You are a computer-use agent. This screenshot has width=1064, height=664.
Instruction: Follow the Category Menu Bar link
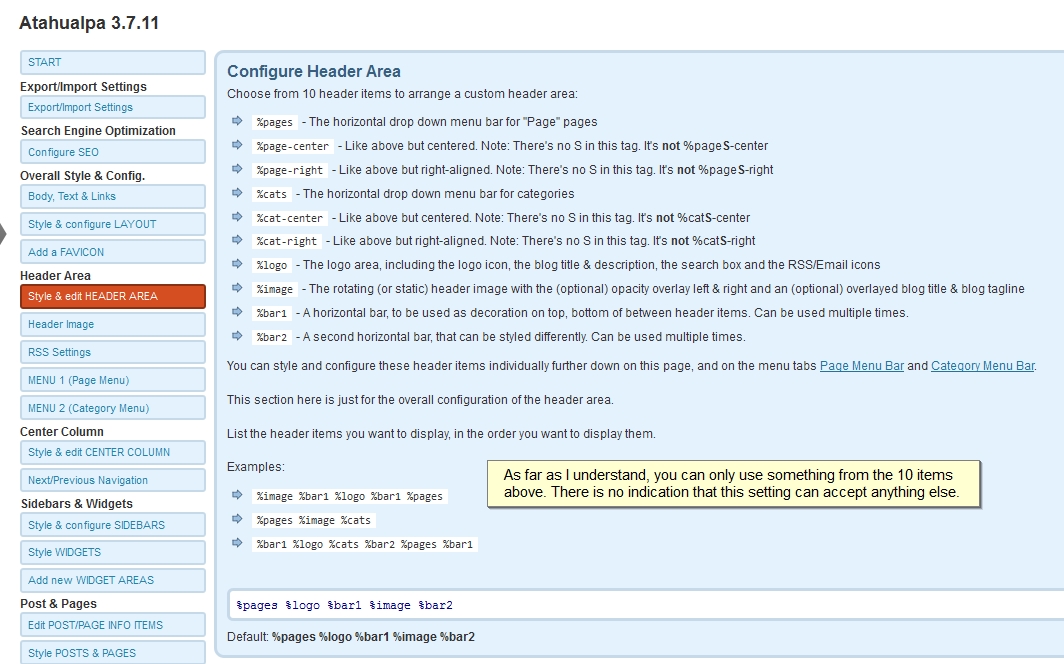983,366
